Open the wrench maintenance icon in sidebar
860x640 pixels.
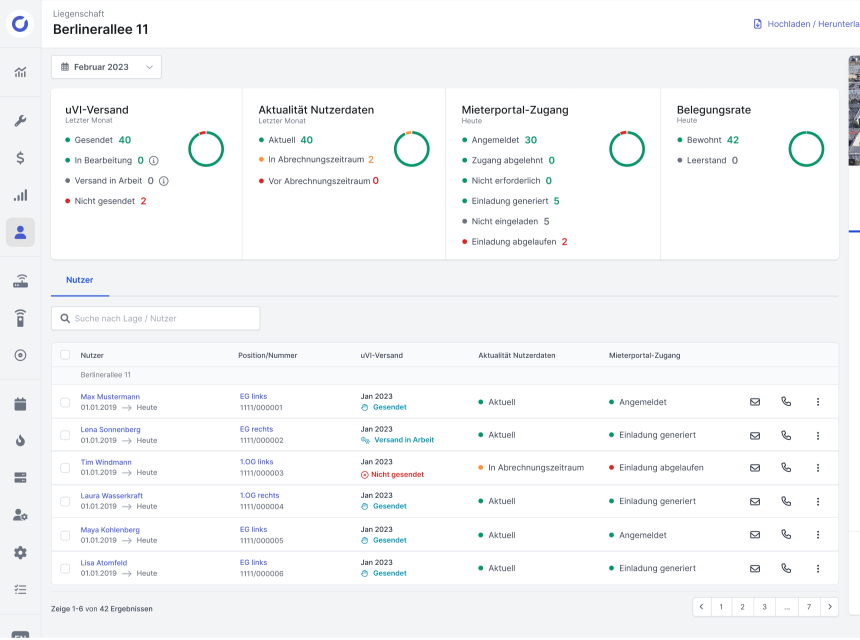click(x=20, y=121)
